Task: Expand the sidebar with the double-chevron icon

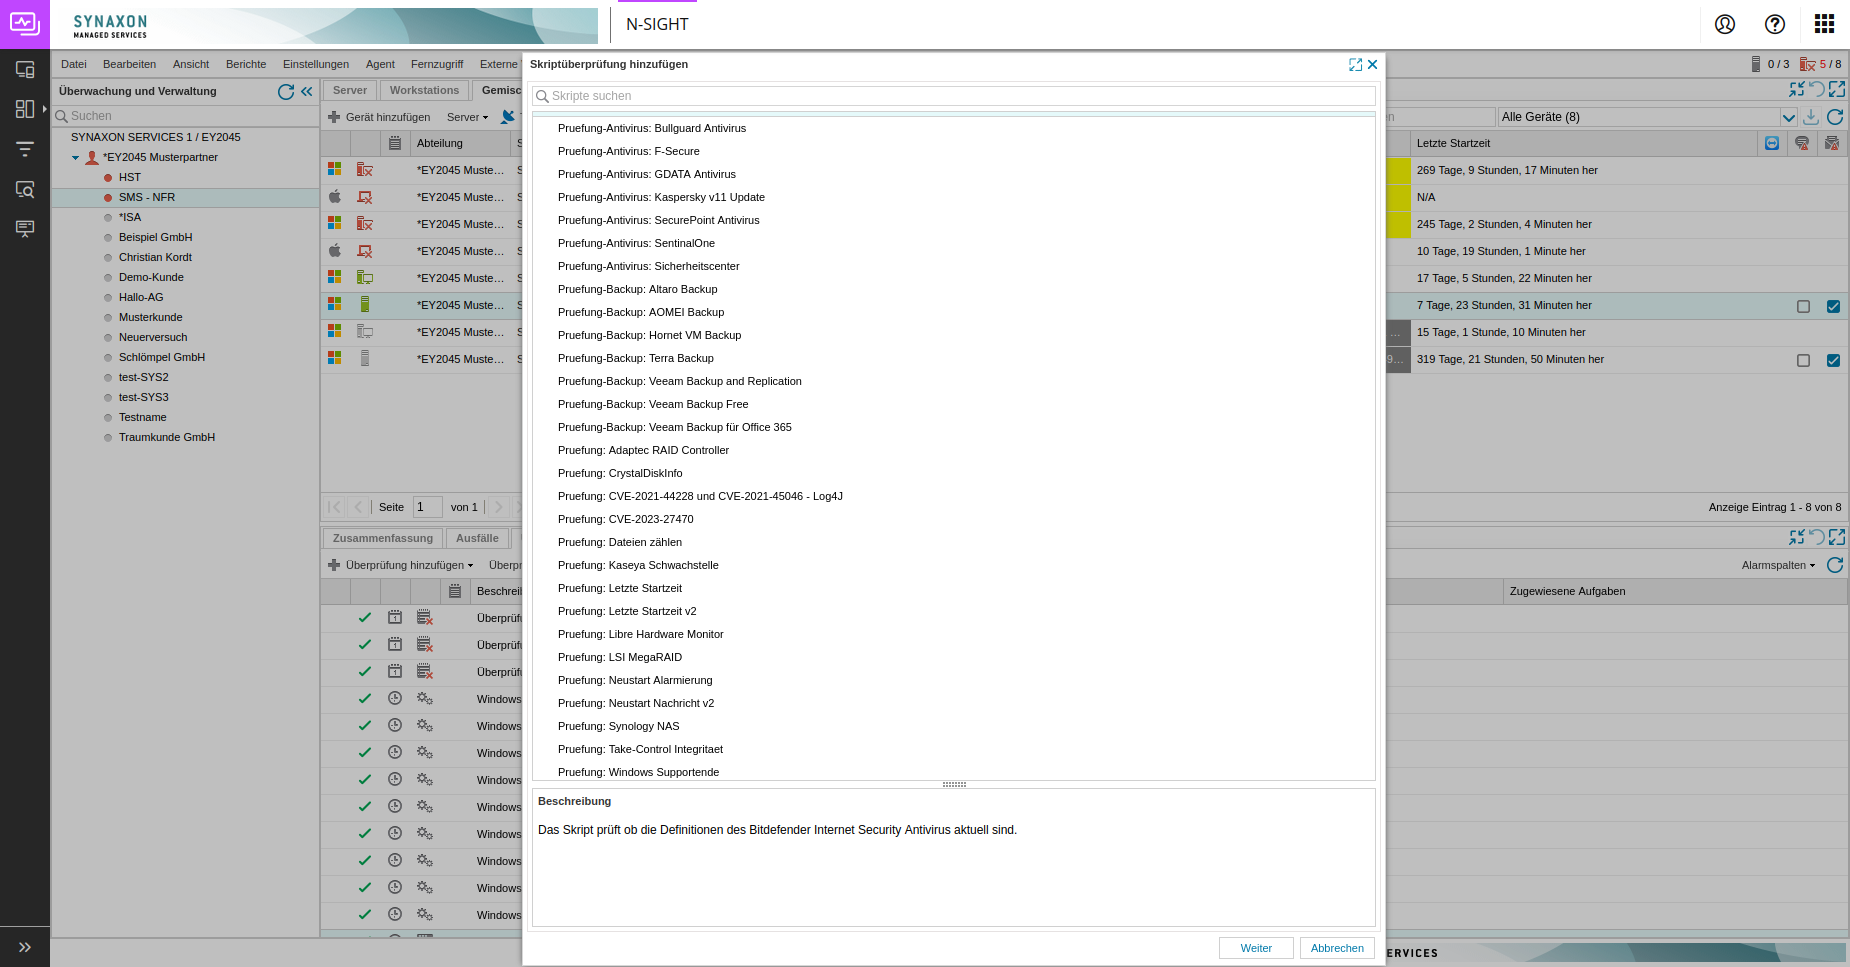Action: [25, 947]
